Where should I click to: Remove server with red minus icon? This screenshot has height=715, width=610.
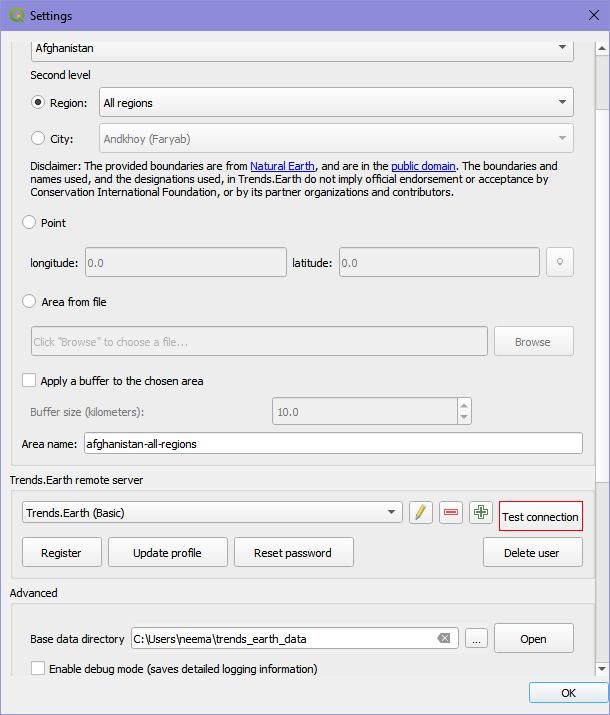450,513
